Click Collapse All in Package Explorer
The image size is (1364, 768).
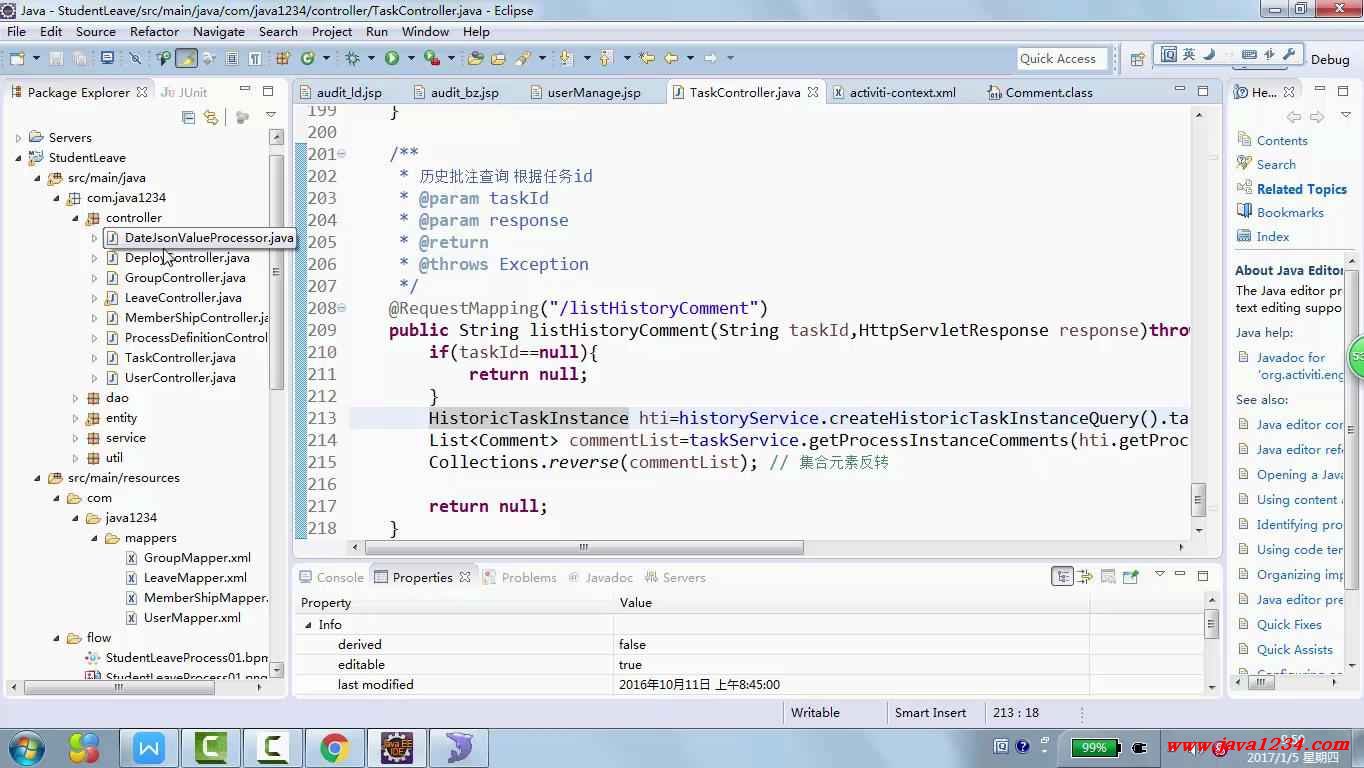click(x=188, y=117)
